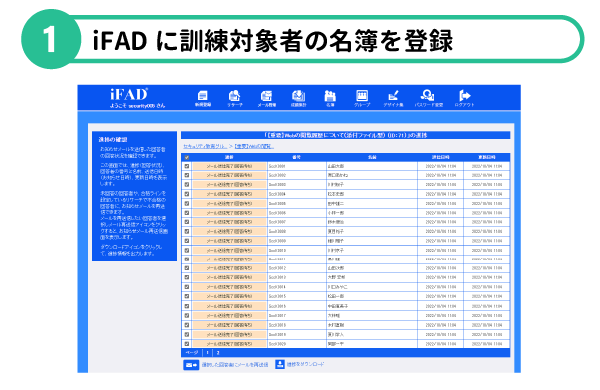Open the デザイン集 pencil icon
Image resolution: width=600 pixels, height=390 pixels.
pos(393,95)
